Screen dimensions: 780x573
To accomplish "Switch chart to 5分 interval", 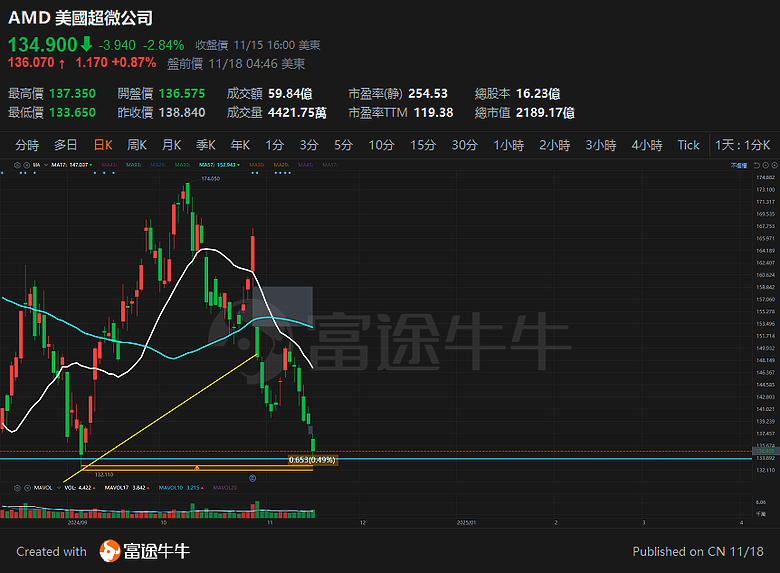I will 343,145.
